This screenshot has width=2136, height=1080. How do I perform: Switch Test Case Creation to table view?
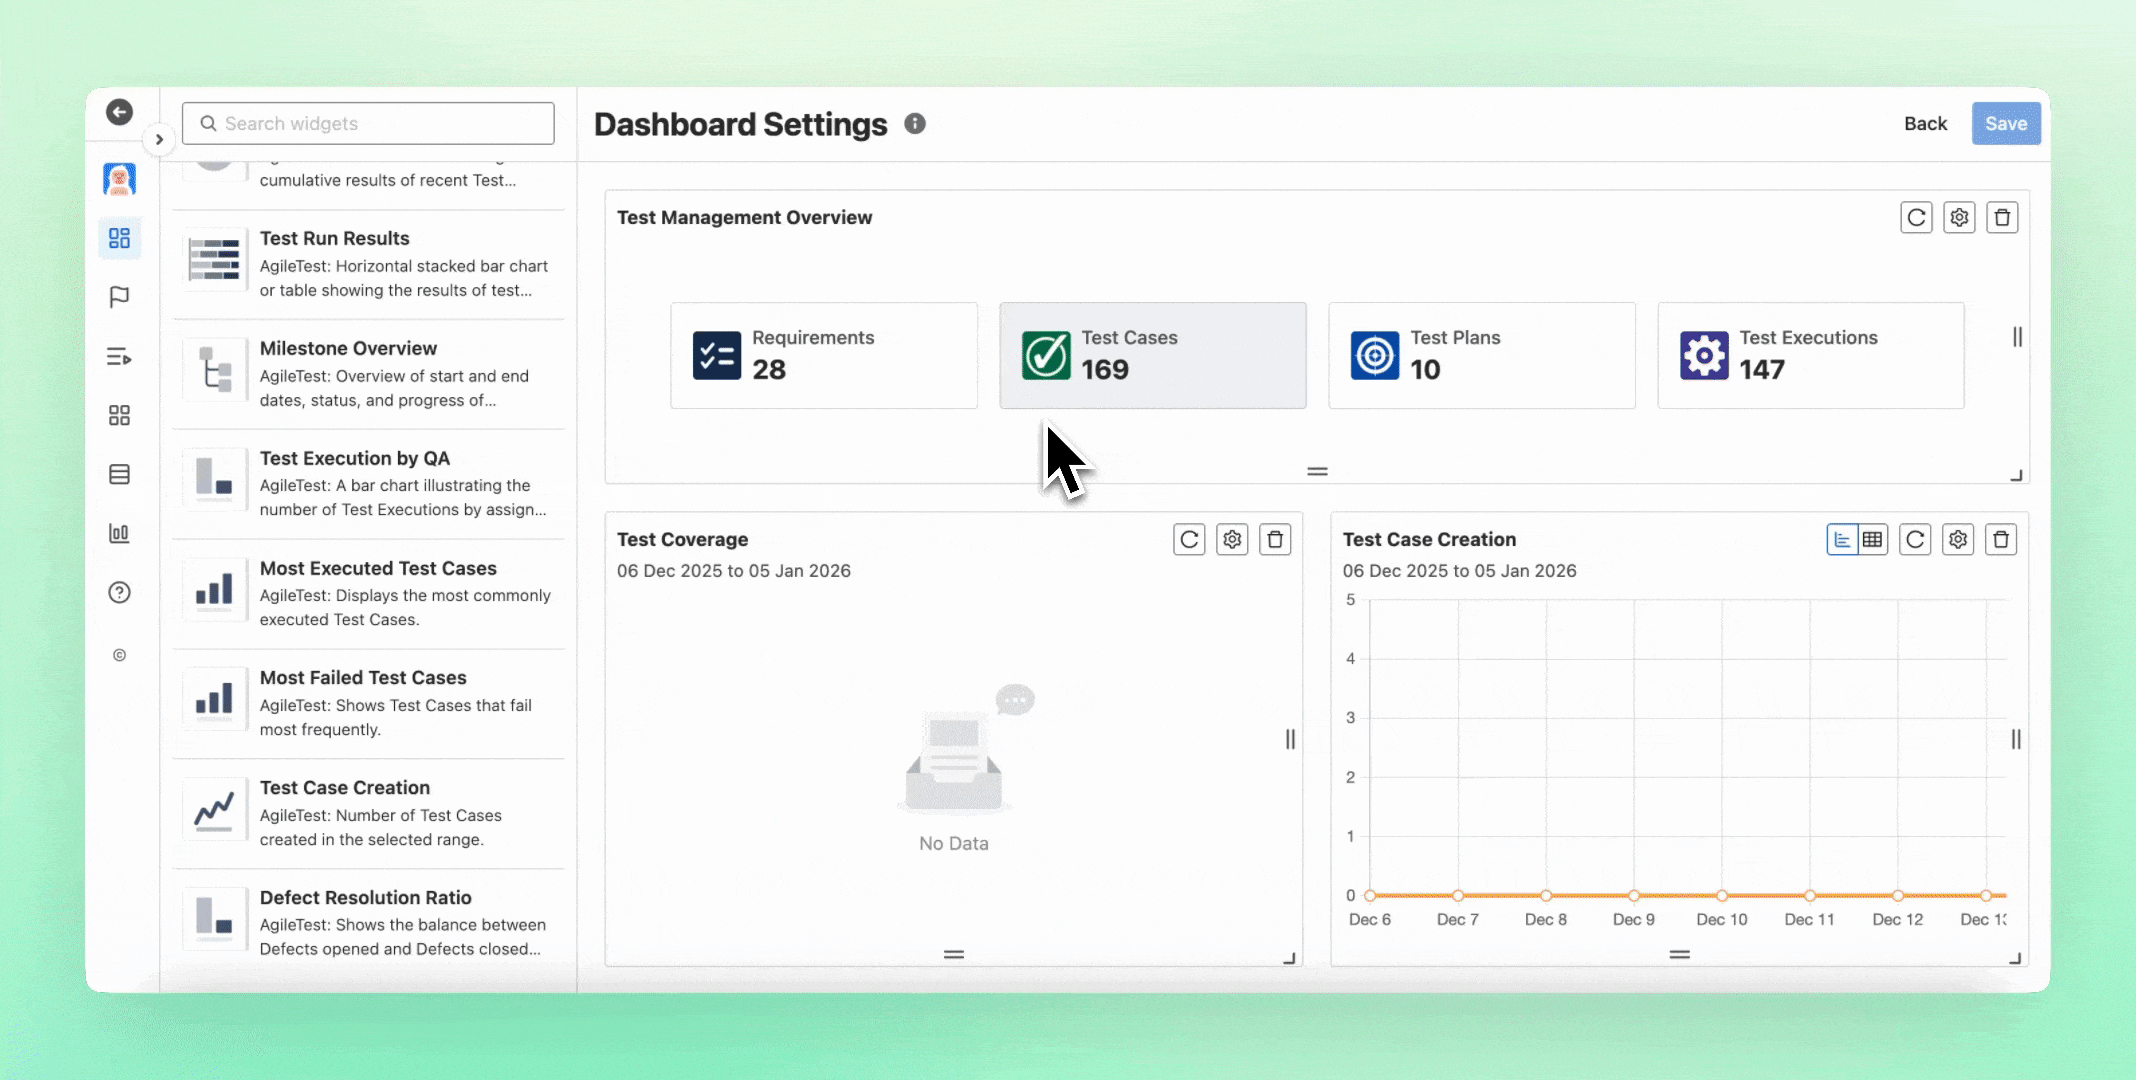coord(1872,540)
